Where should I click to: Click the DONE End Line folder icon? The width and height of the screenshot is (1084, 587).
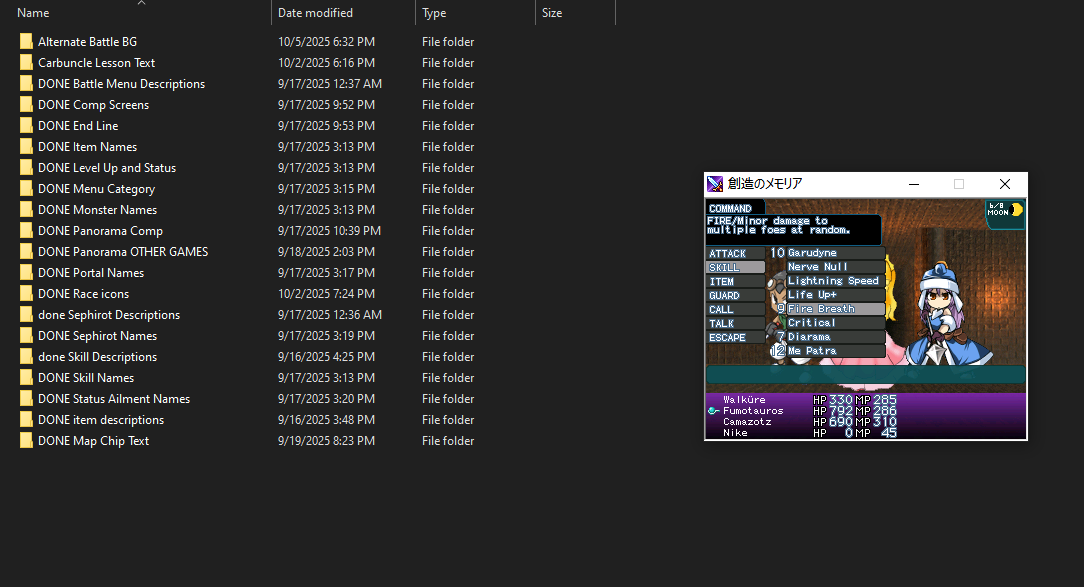tap(26, 125)
